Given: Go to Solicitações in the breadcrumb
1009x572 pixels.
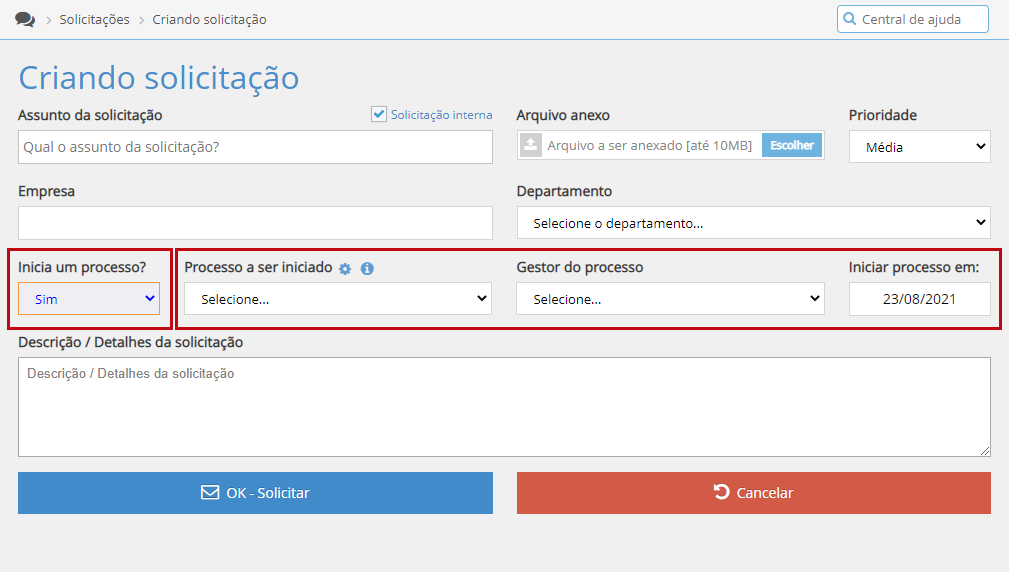Looking at the screenshot, I should pyautogui.click(x=94, y=19).
